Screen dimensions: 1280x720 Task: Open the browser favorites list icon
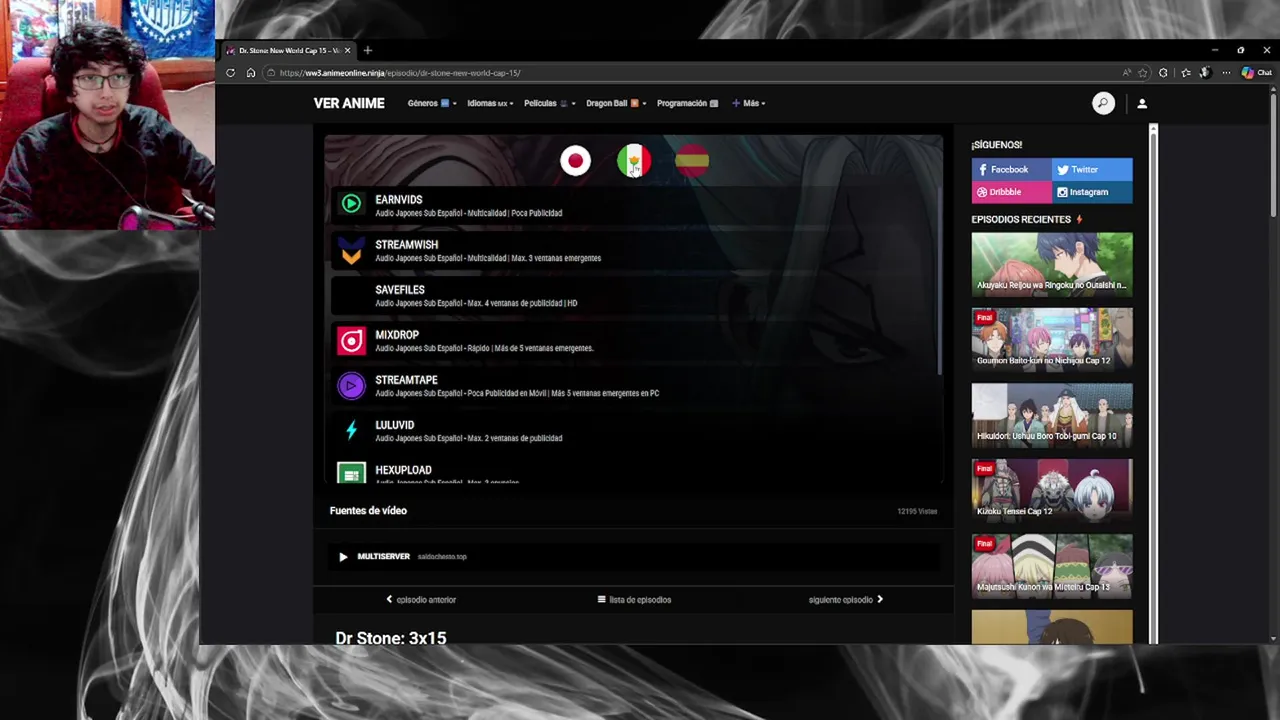pyautogui.click(x=1185, y=73)
